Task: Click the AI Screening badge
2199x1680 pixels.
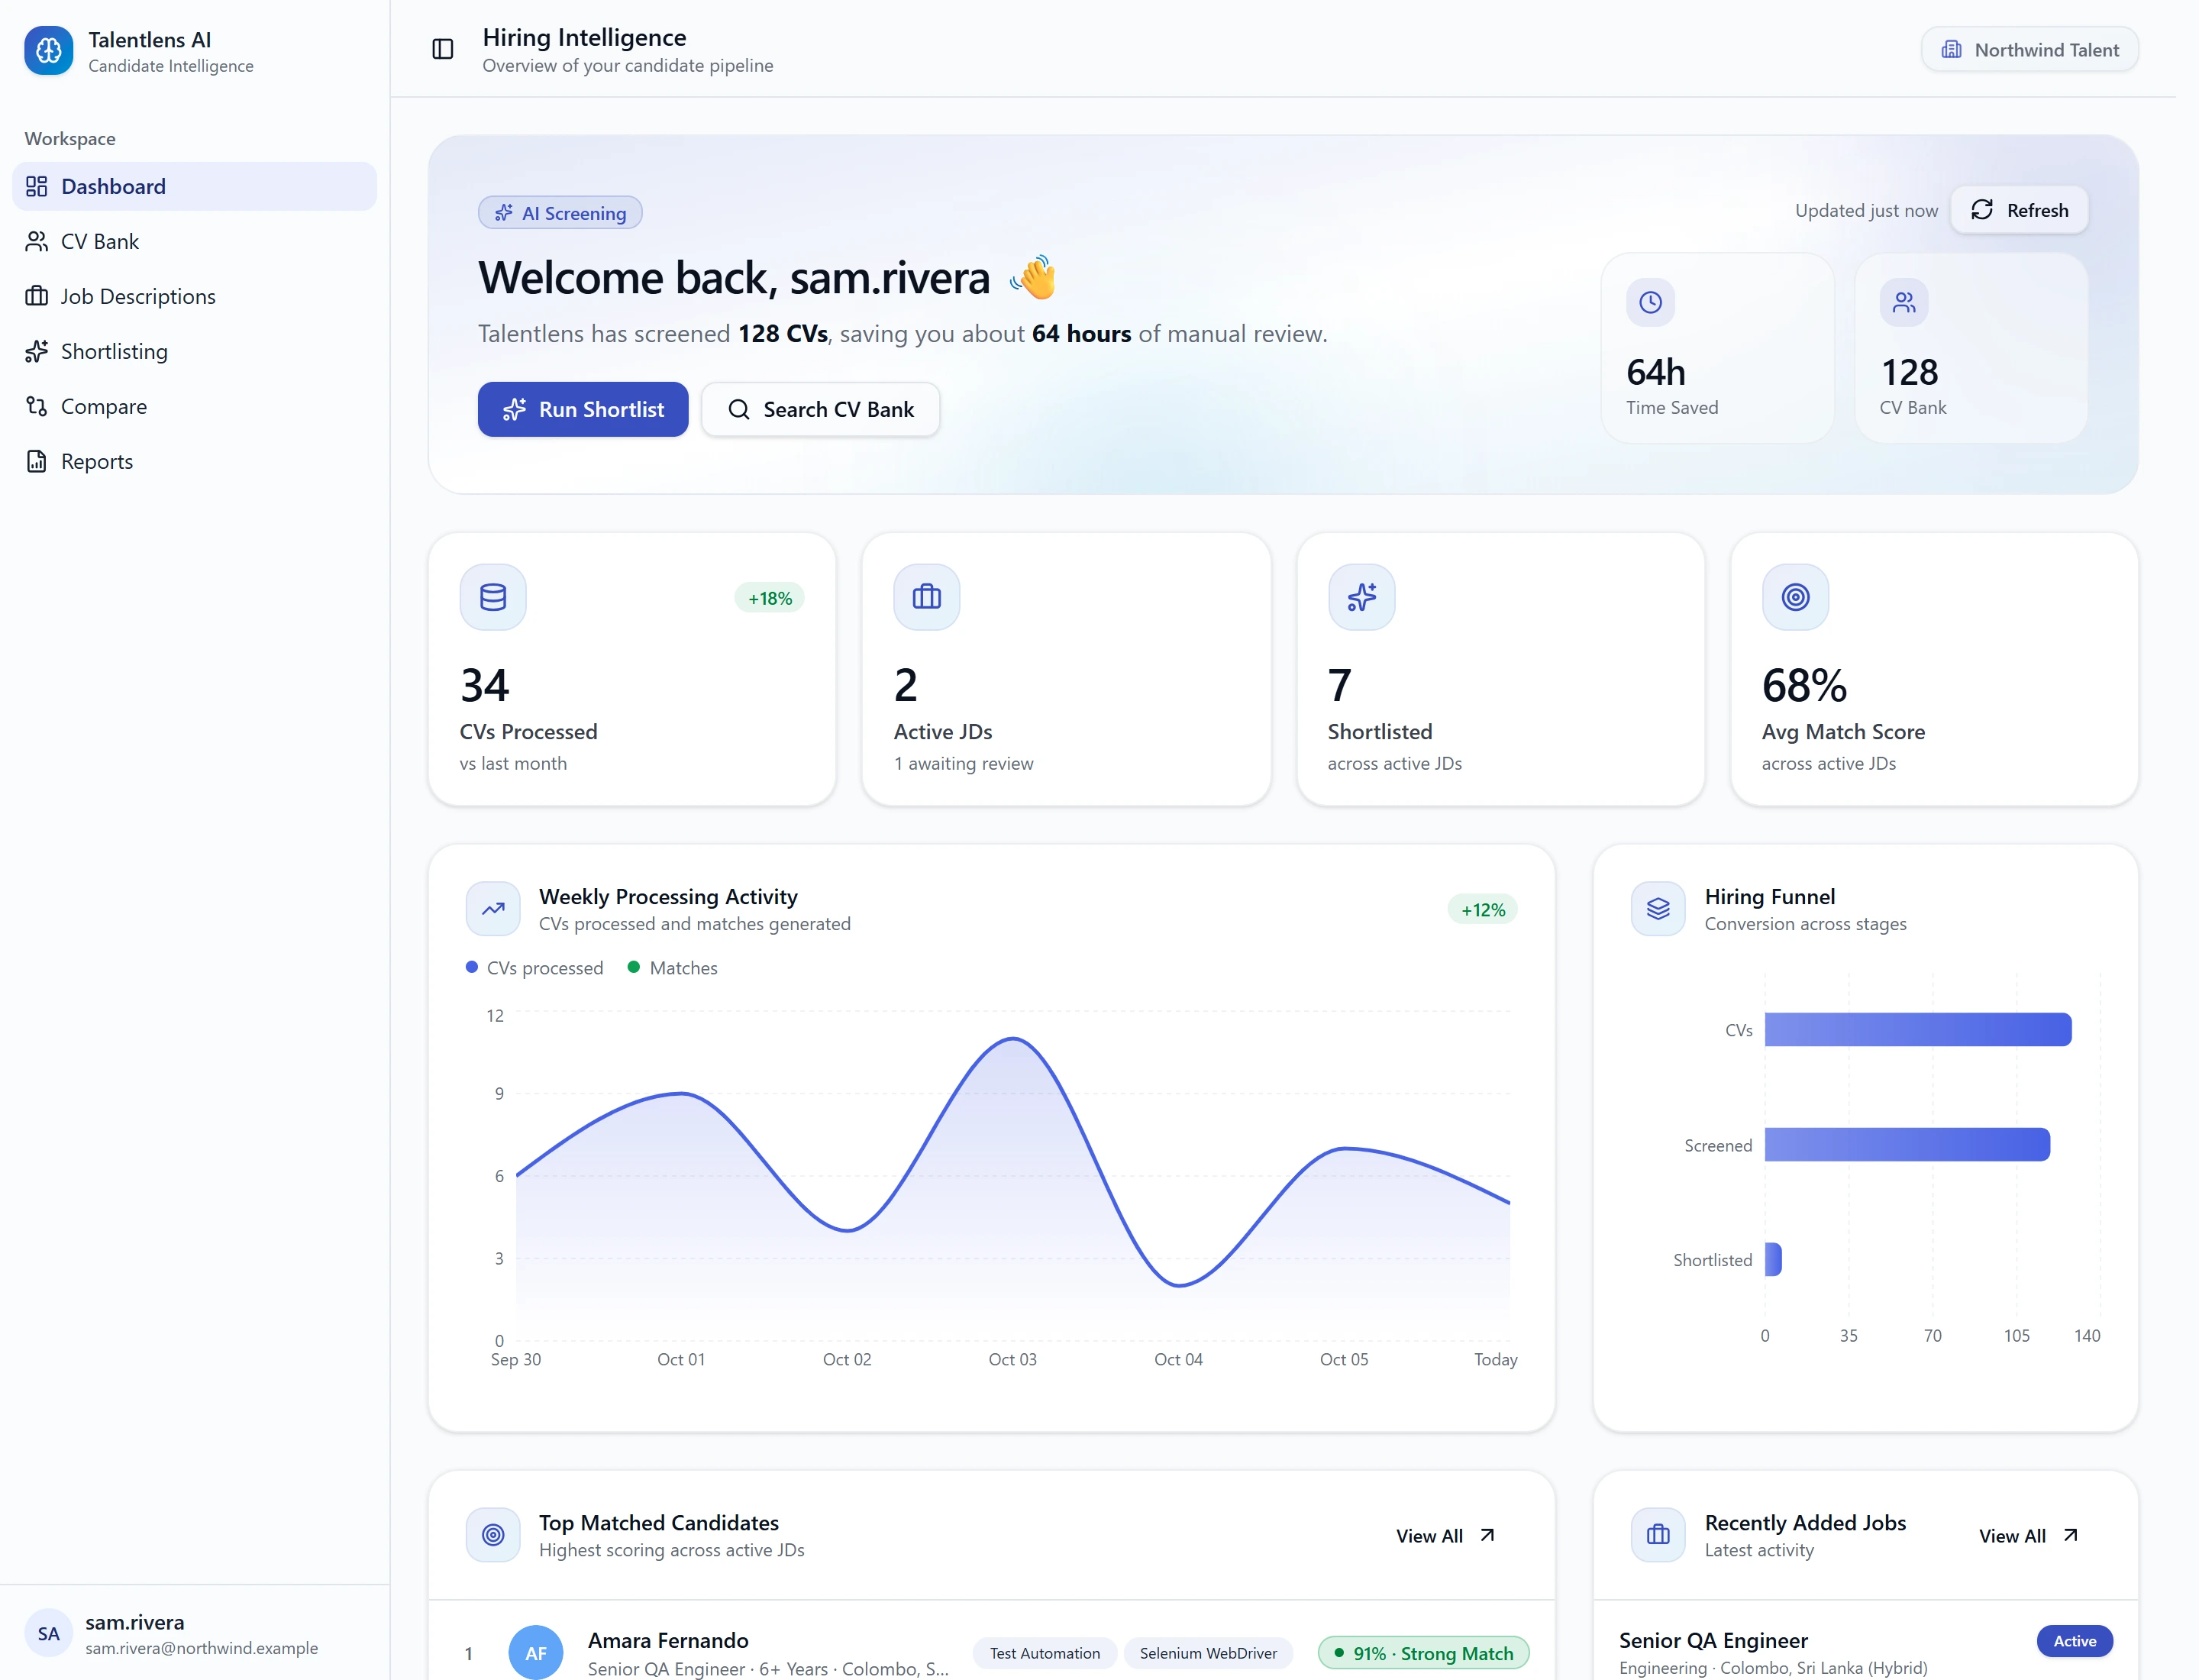Action: pyautogui.click(x=560, y=213)
